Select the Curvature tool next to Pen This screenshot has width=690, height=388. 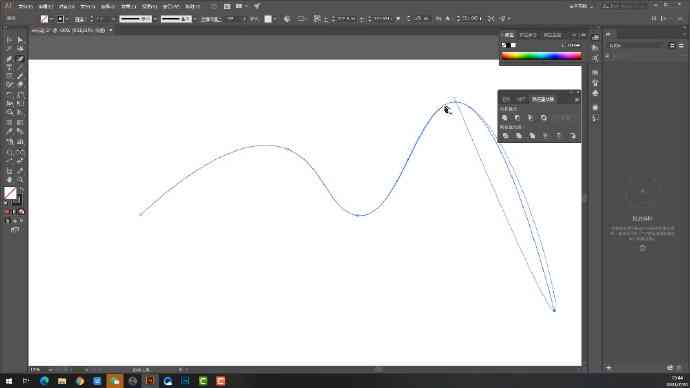20,59
